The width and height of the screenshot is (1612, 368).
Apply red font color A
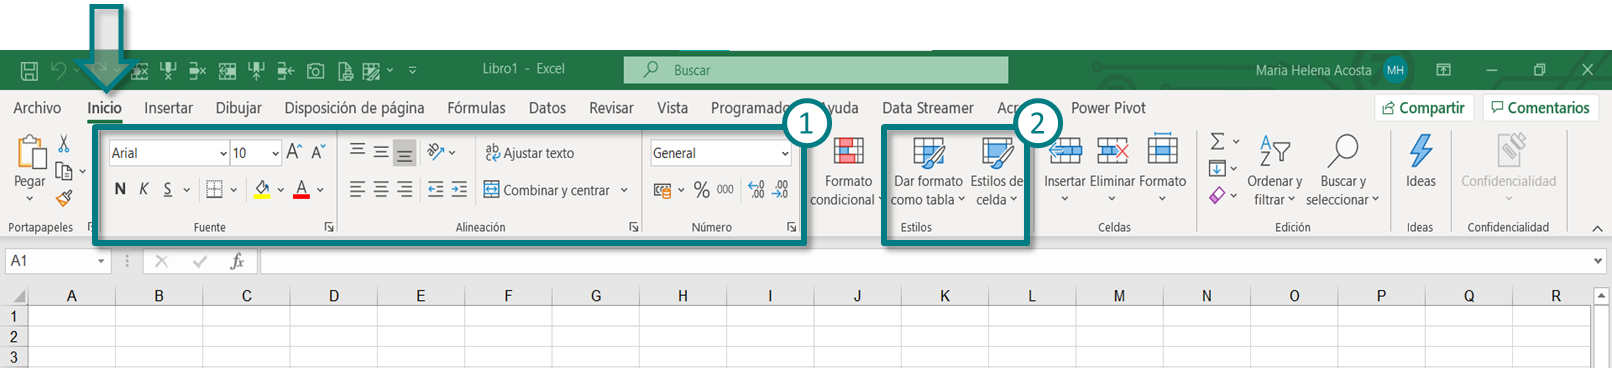(x=302, y=189)
